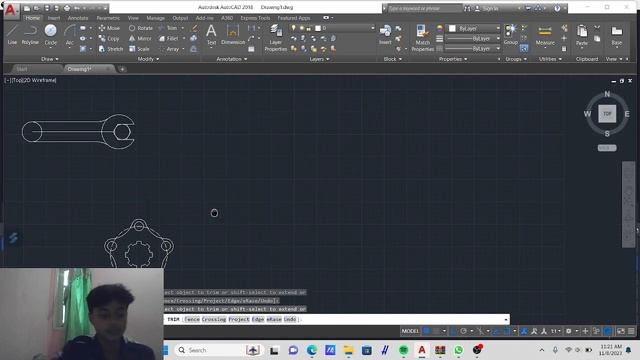
Task: Open the Home ribbon tab
Action: (32, 18)
